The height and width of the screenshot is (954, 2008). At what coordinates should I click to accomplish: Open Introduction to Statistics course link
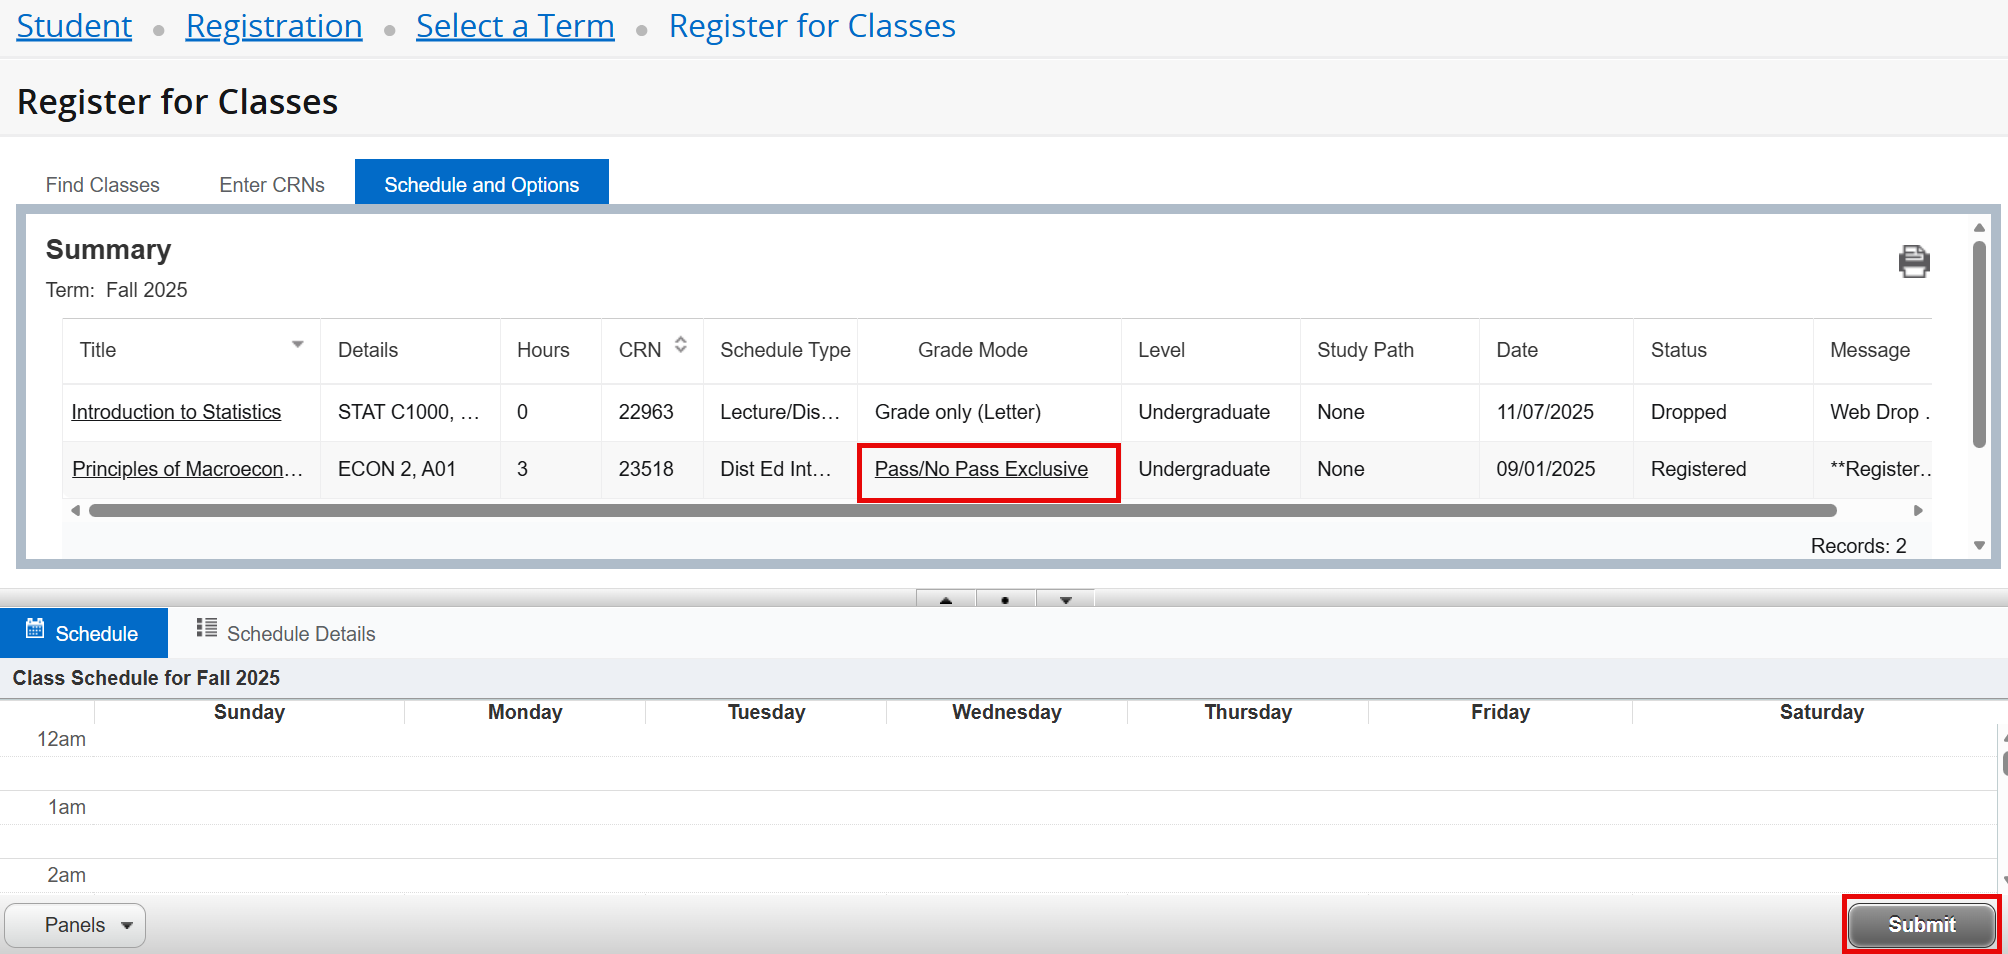[x=176, y=412]
